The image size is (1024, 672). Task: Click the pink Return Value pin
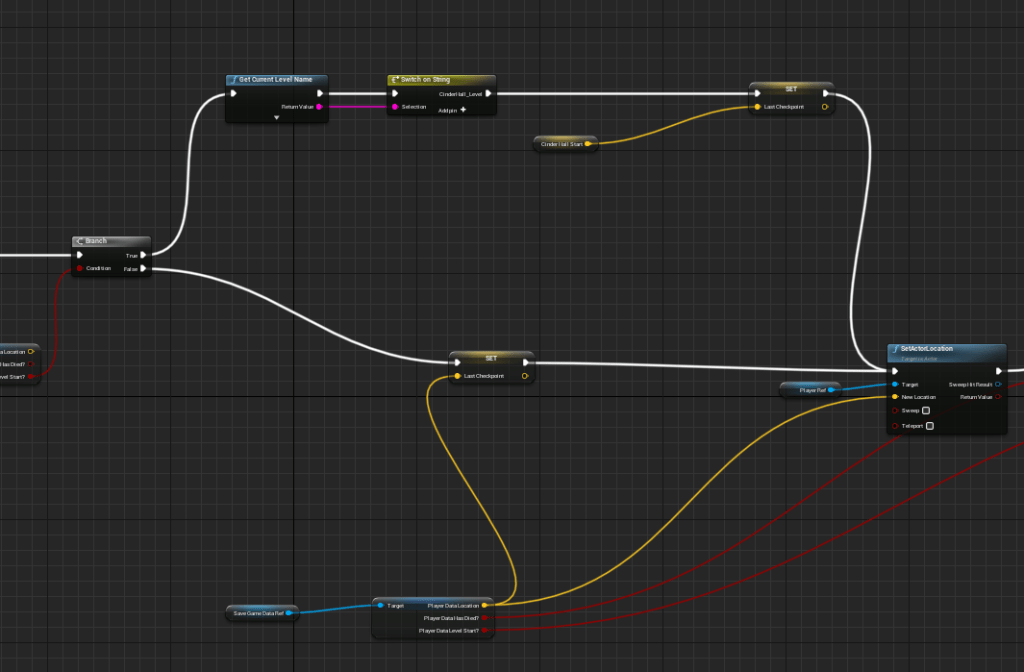(x=318, y=107)
